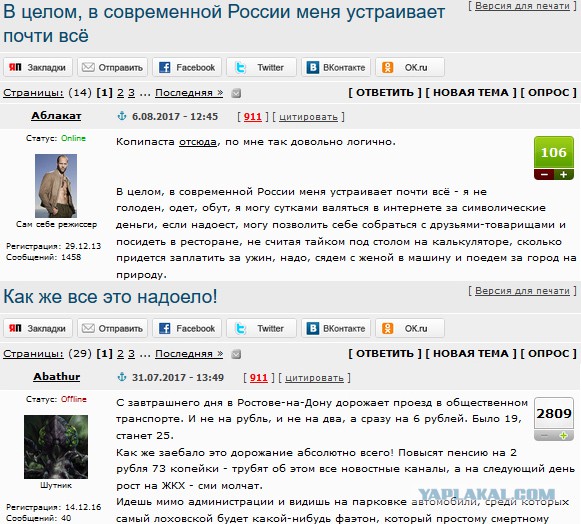581x524 pixels.
Task: Share 'Как же все это надоело!' on ВКонтакте
Action: 336,328
